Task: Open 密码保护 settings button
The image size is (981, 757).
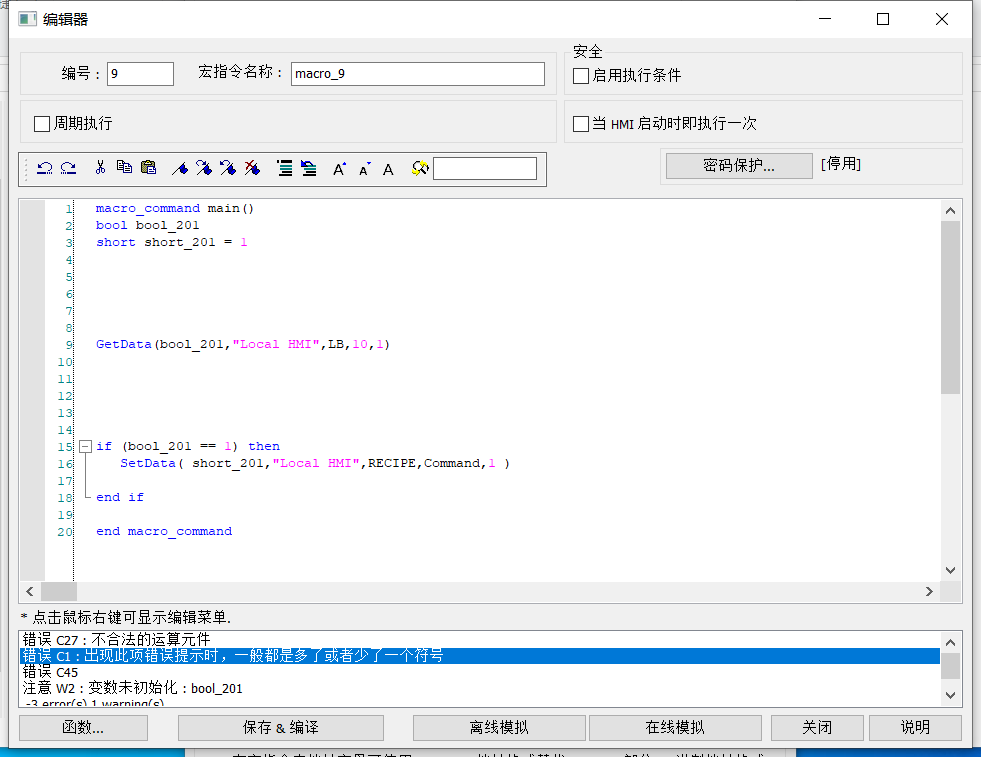Action: (x=738, y=165)
